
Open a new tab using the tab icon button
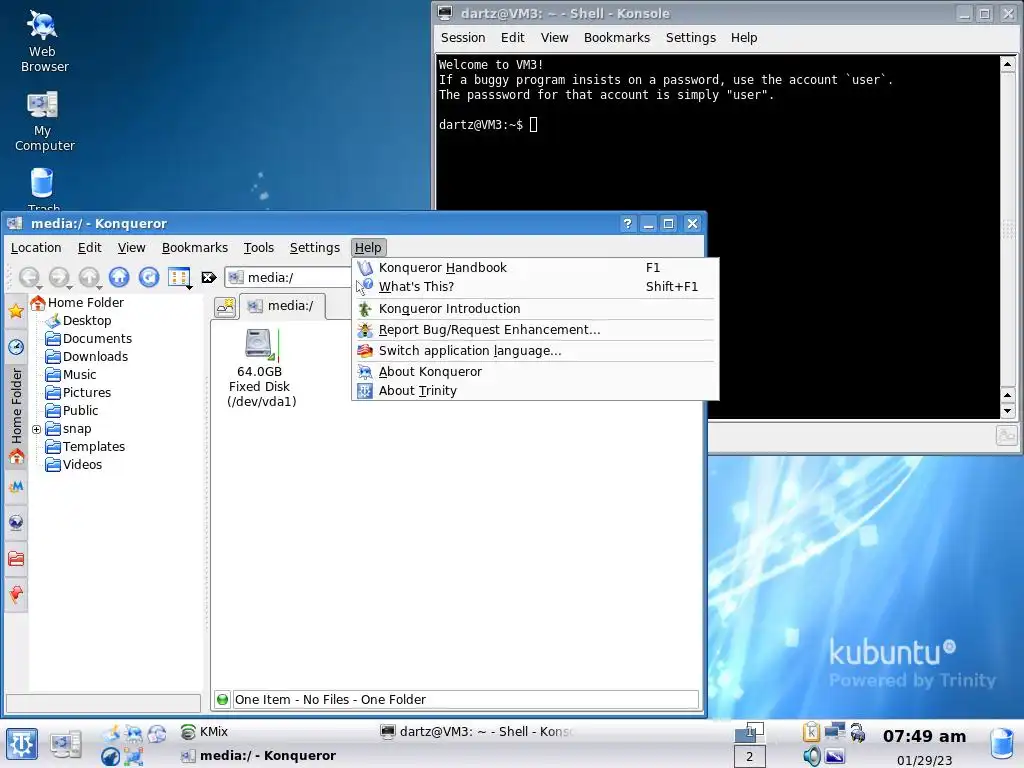tap(225, 307)
